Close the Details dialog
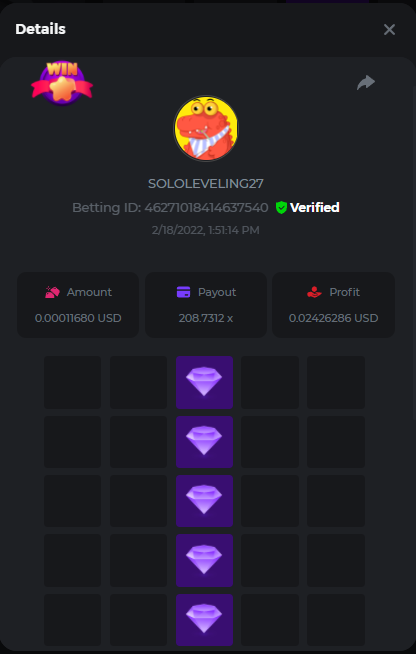This screenshot has height=654, width=416. pyautogui.click(x=389, y=30)
